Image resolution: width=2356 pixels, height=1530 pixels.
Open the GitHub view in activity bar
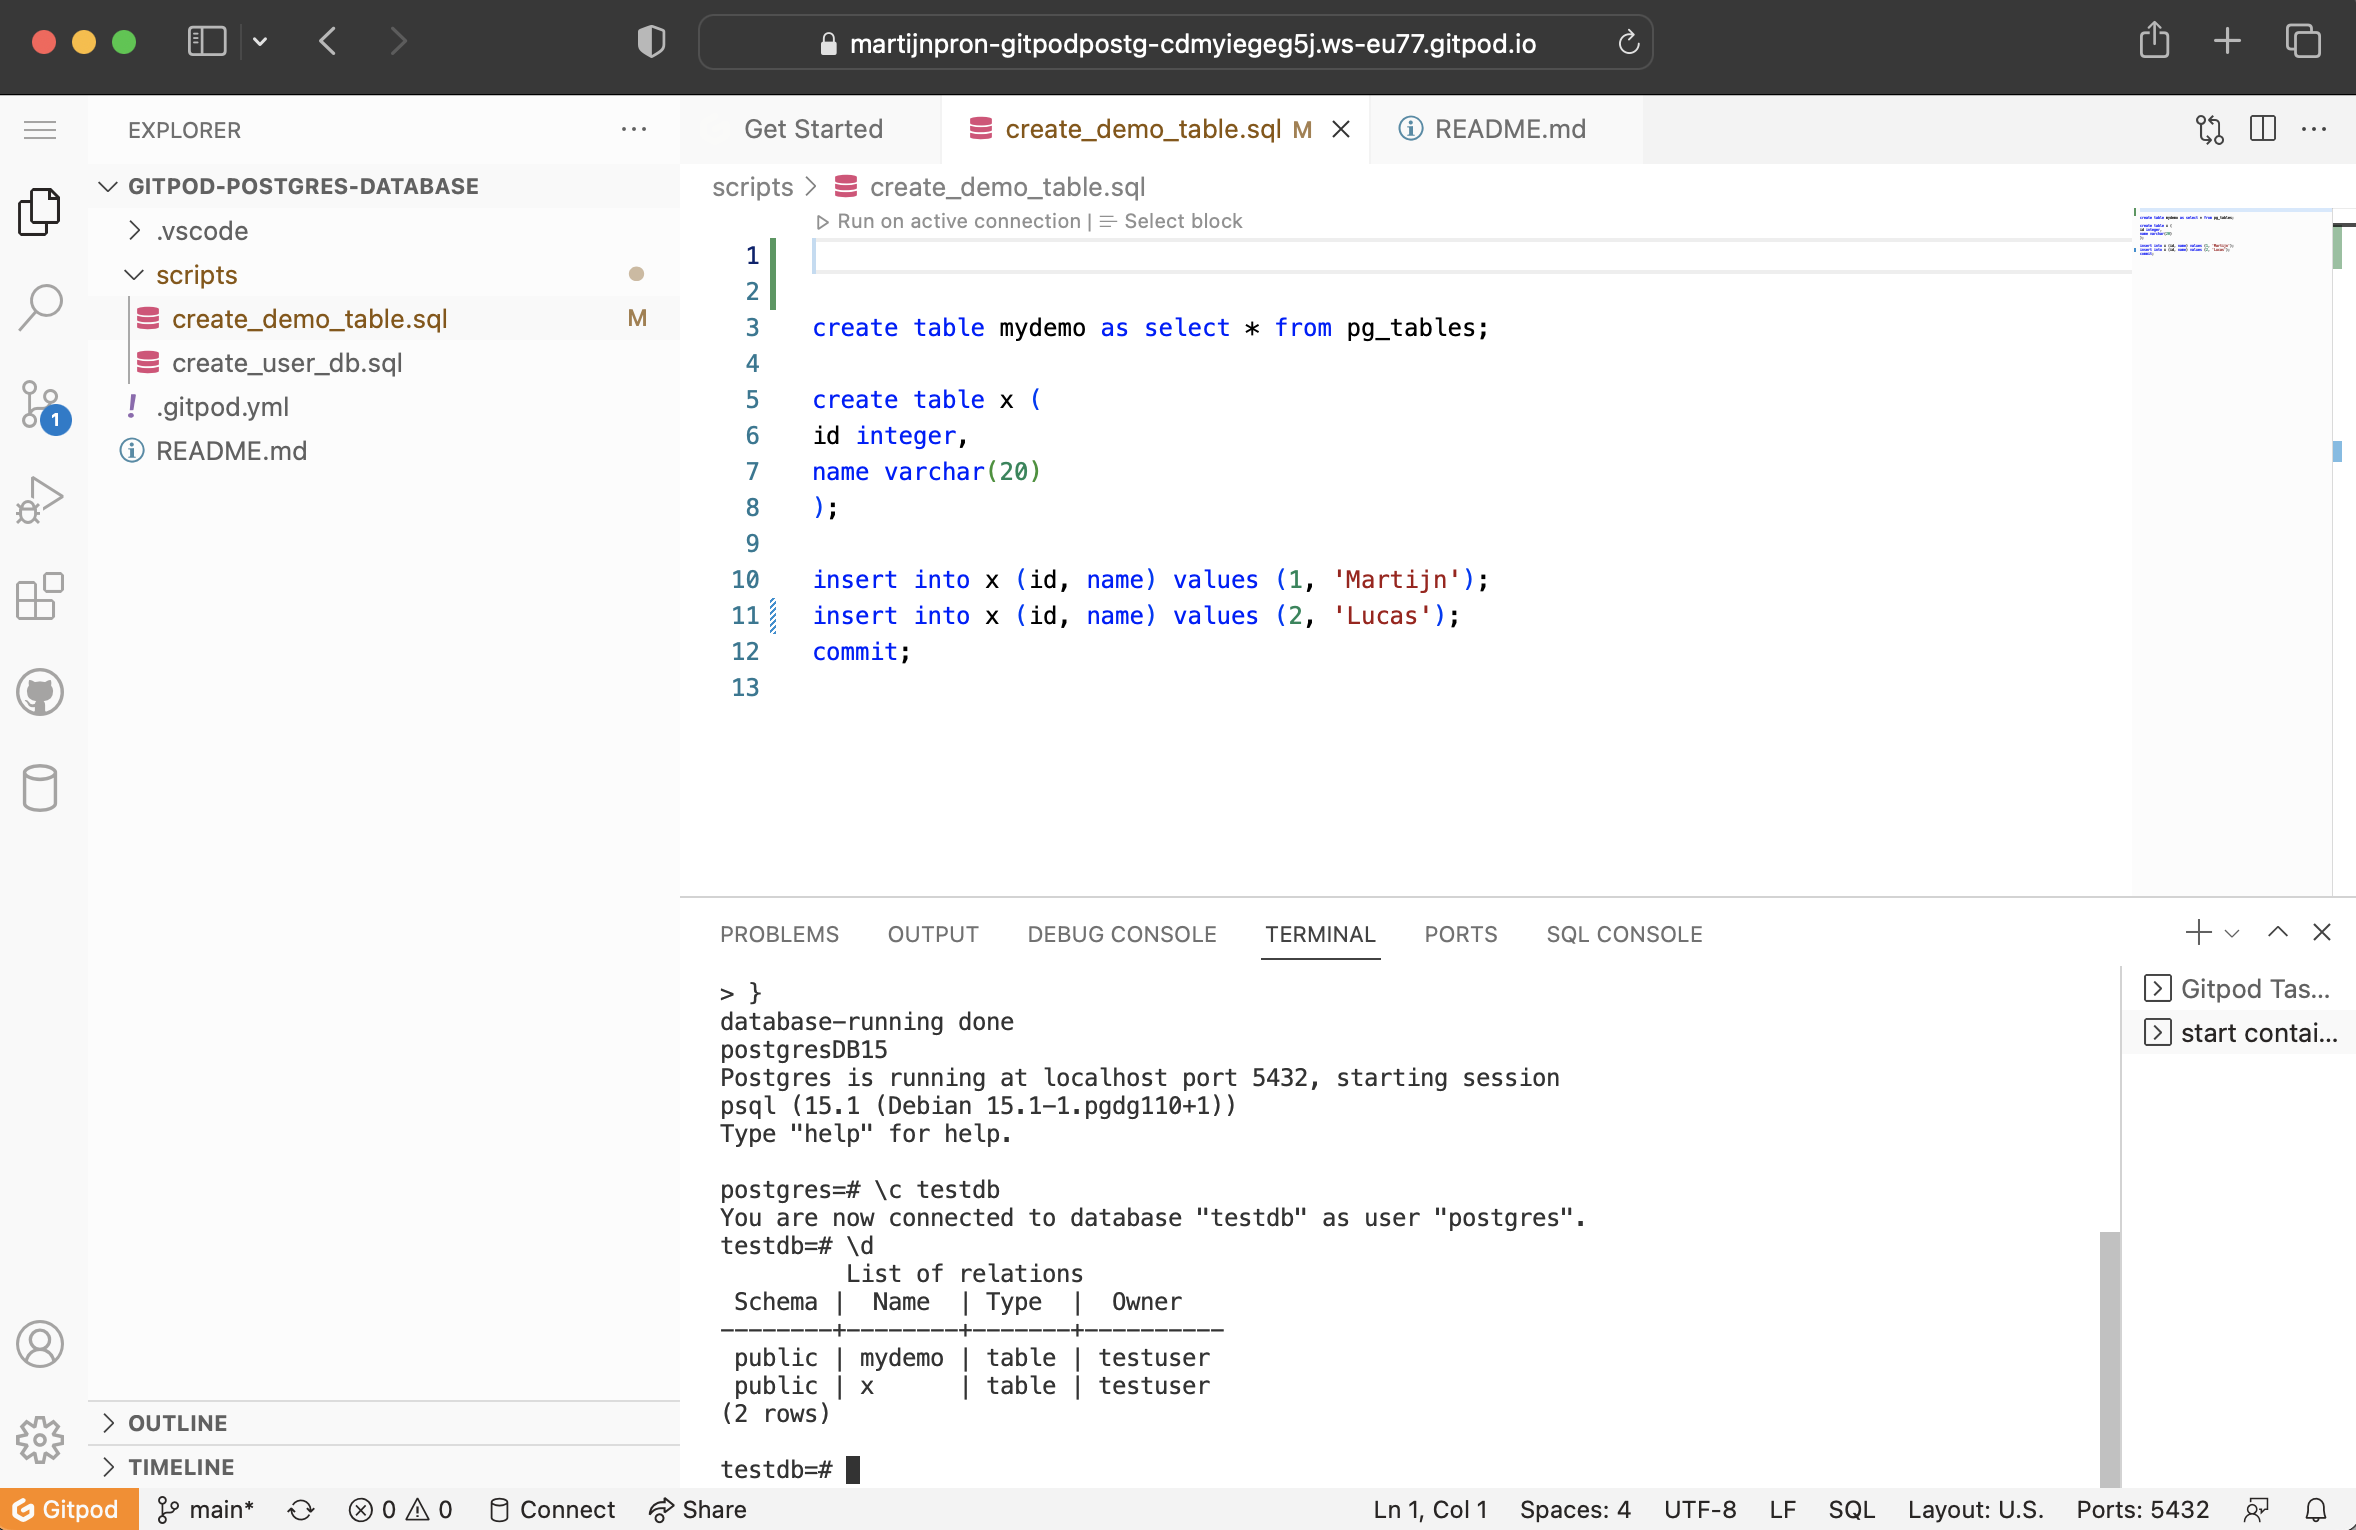[x=40, y=692]
